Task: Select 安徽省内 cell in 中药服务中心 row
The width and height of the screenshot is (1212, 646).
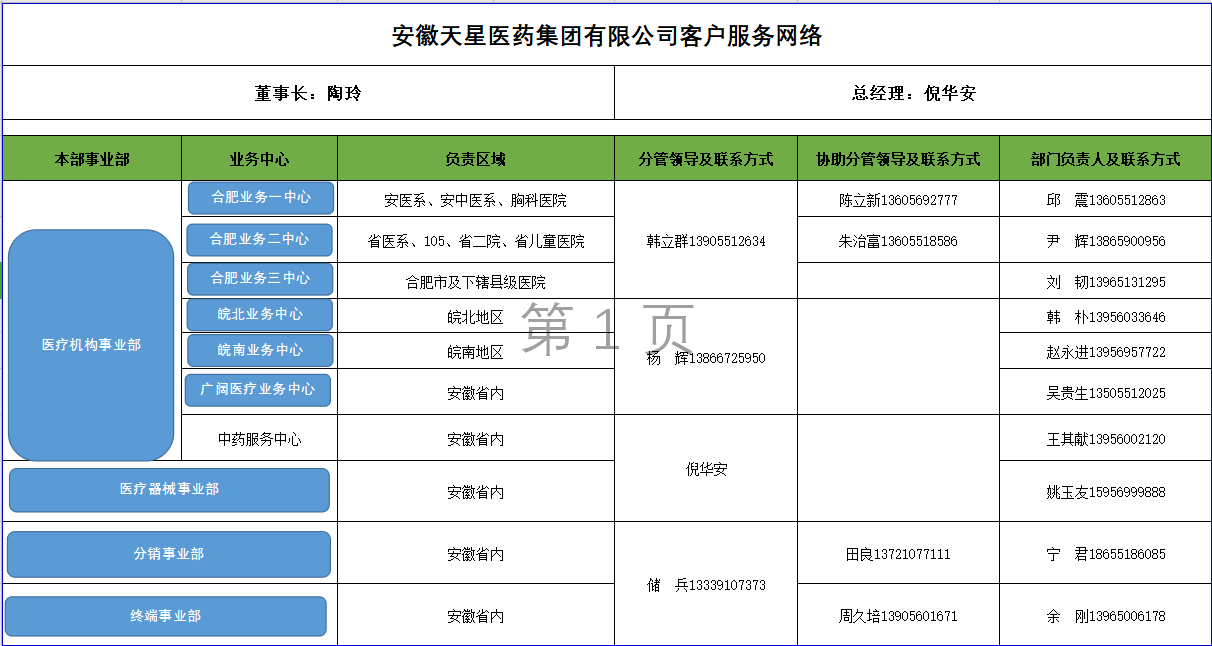Action: click(x=476, y=439)
